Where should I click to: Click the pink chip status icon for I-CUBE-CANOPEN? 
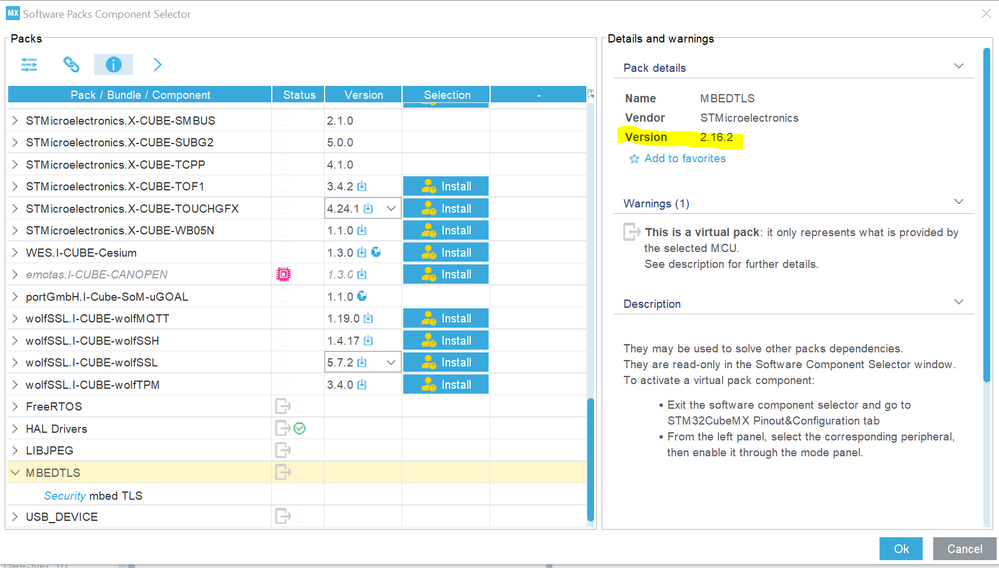click(x=284, y=274)
